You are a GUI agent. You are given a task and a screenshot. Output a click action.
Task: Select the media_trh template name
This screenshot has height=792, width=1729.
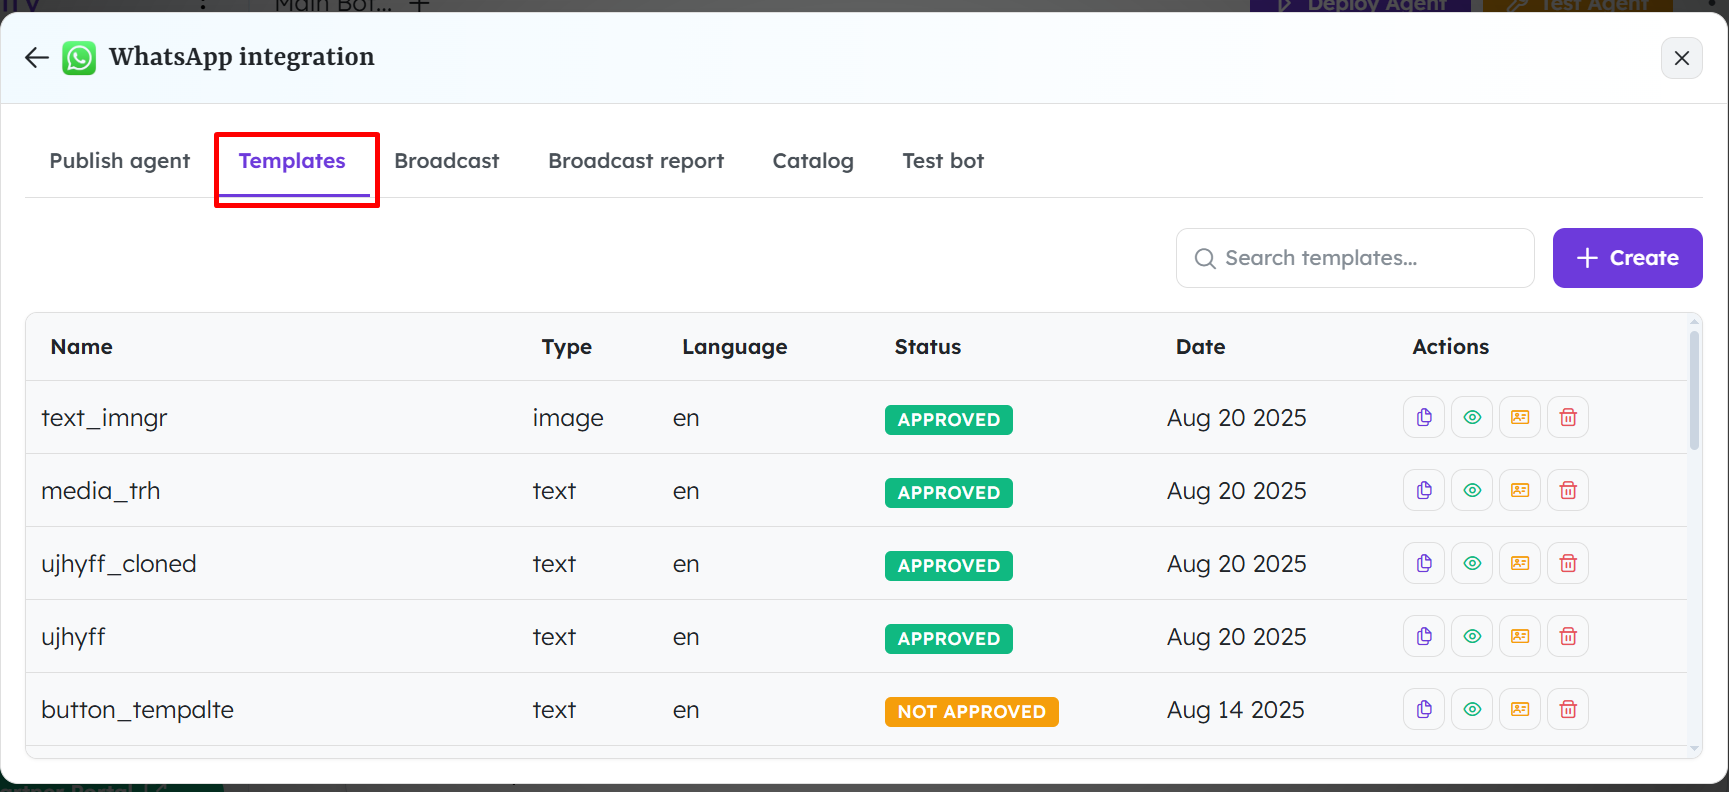click(101, 491)
